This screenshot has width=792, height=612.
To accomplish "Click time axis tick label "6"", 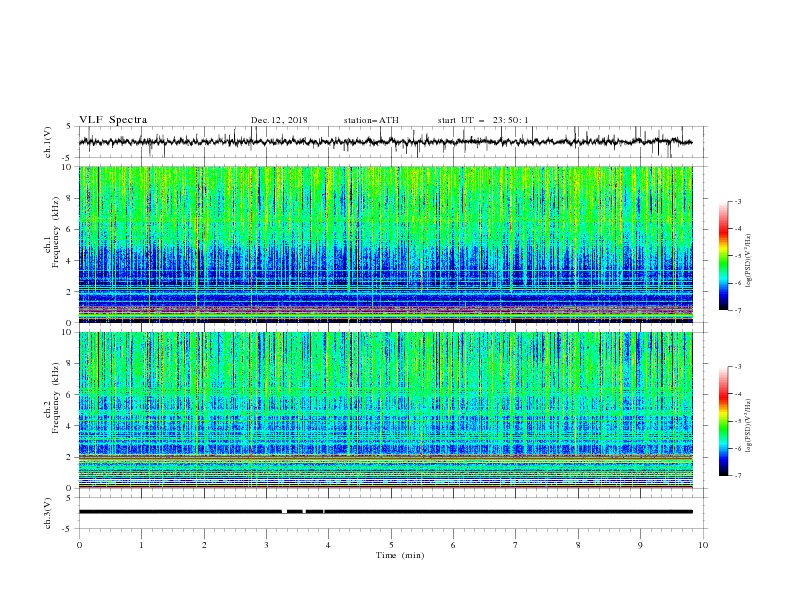I will tap(454, 545).
